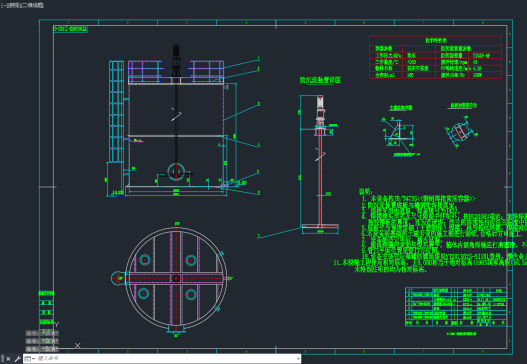The image size is (527, 364).
Task: Open command line customize wrench menu
Action: (17, 359)
